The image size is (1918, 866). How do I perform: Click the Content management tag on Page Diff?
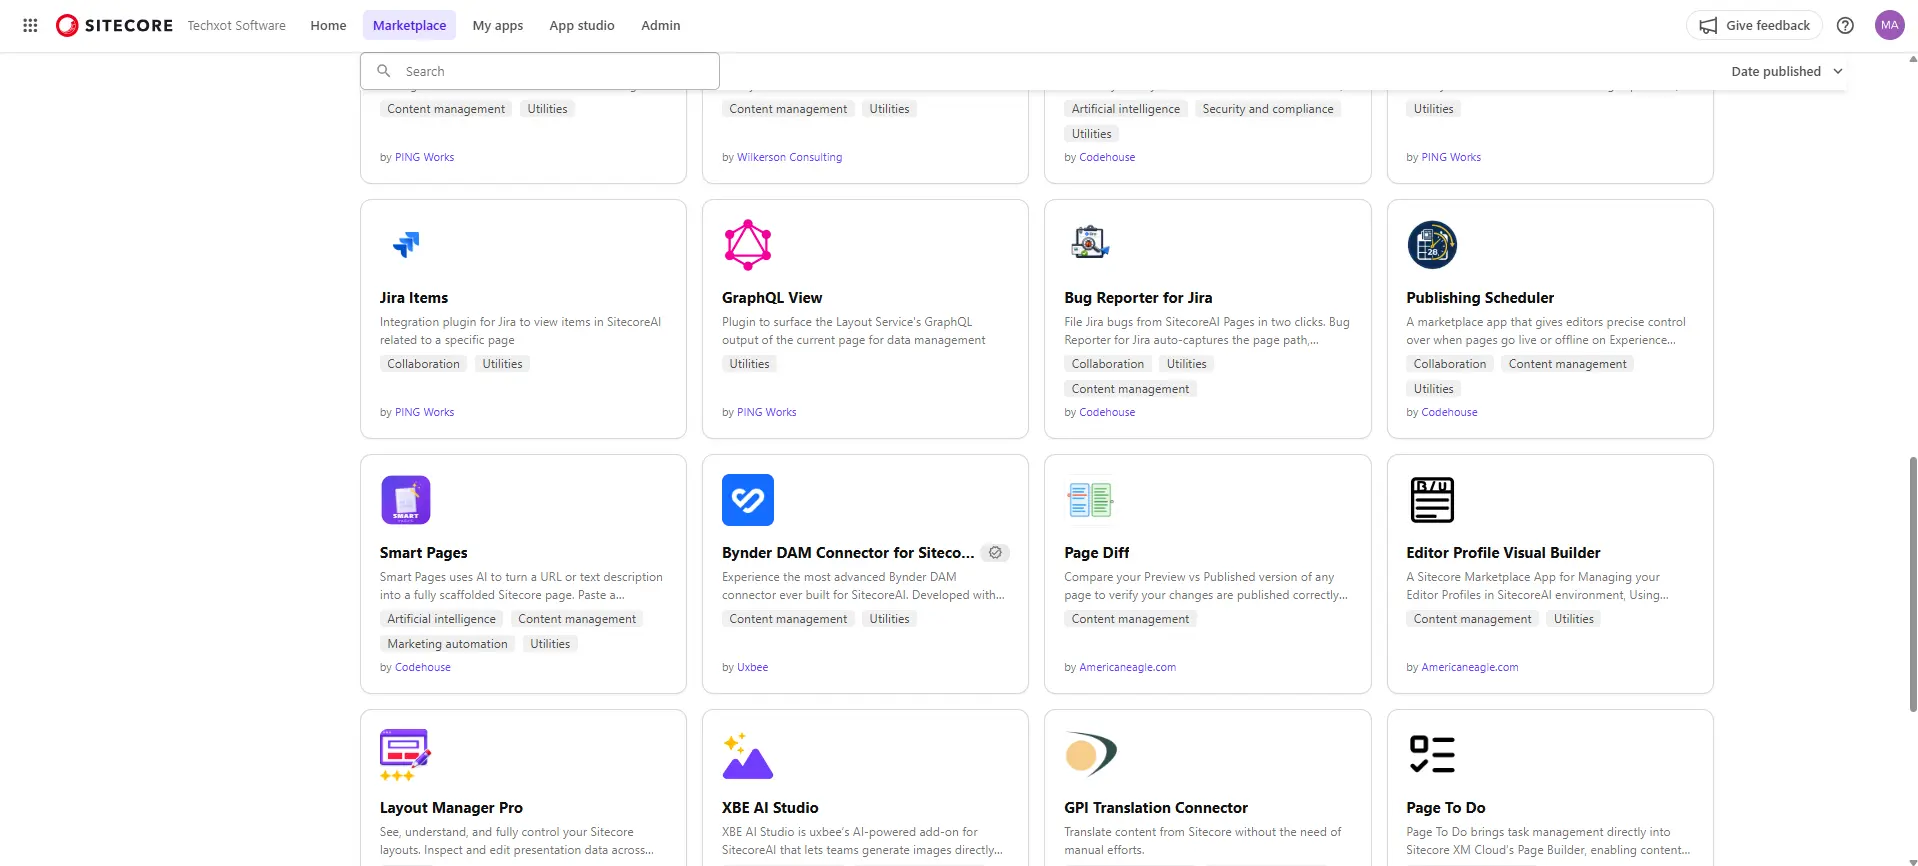pyautogui.click(x=1130, y=619)
